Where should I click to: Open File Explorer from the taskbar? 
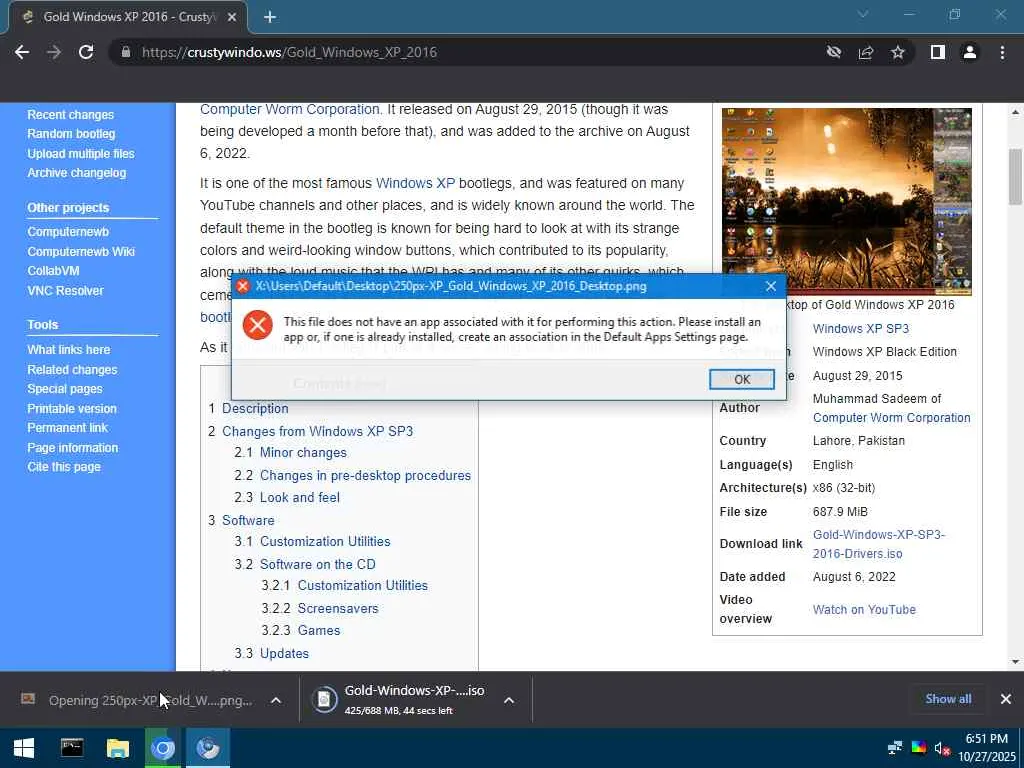pos(118,748)
